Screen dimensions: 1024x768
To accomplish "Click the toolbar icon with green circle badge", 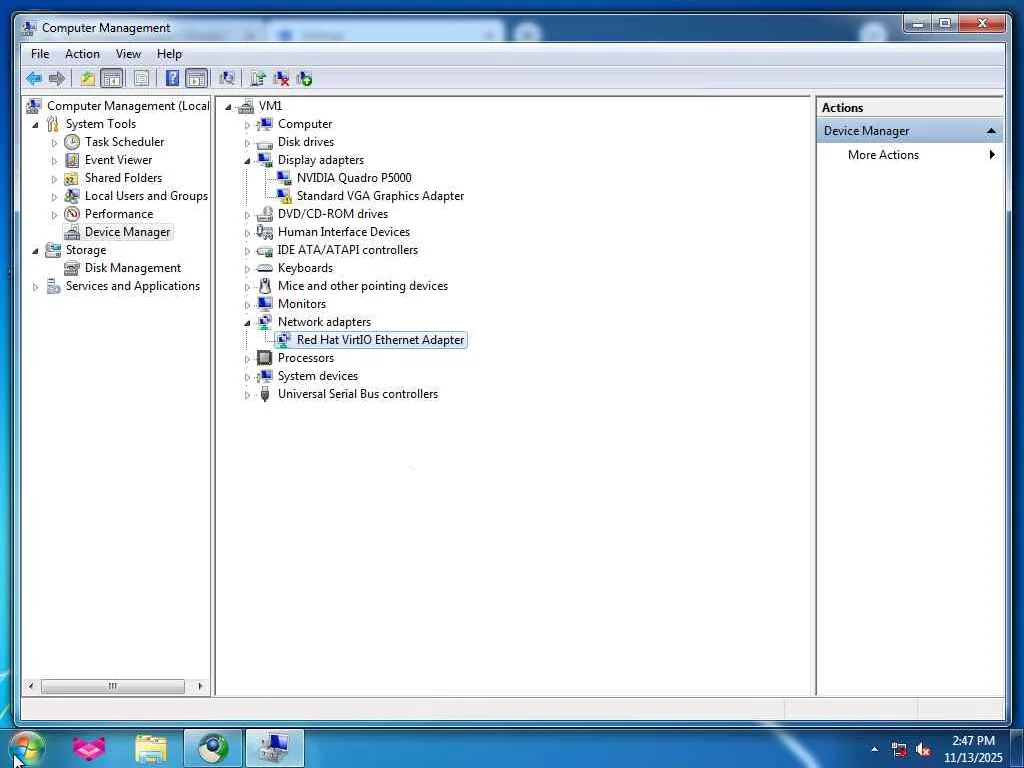I will (x=304, y=79).
